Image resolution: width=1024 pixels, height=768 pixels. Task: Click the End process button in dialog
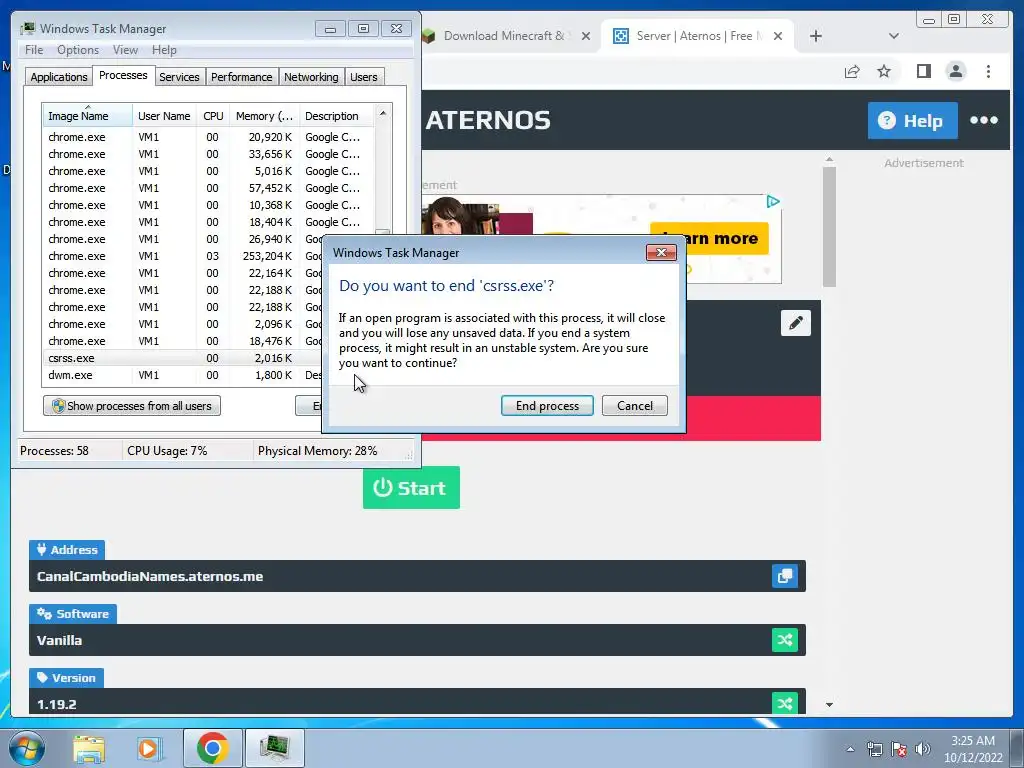[547, 406]
